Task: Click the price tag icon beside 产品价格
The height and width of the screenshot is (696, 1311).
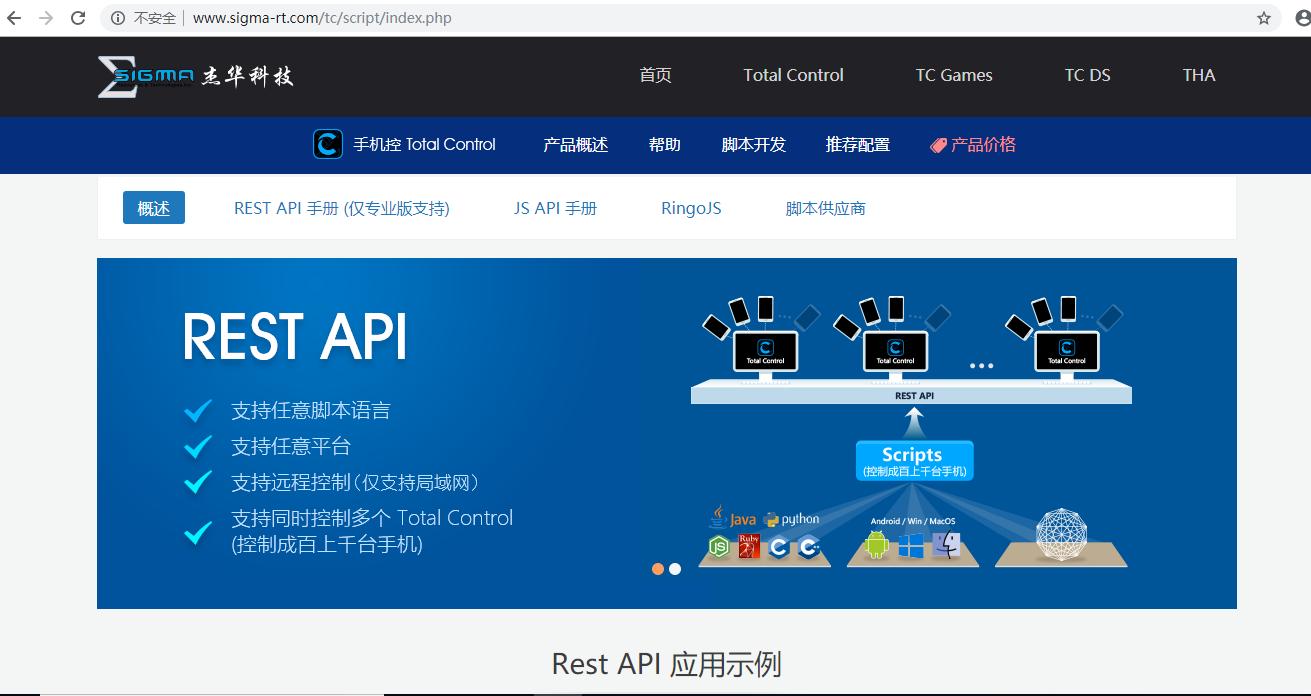Action: tap(938, 145)
